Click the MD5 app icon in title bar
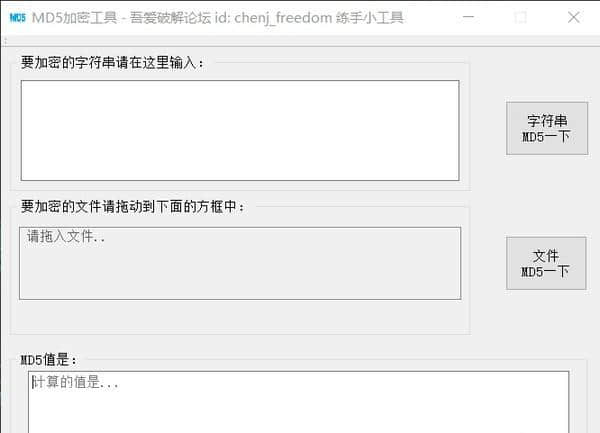 tap(18, 18)
